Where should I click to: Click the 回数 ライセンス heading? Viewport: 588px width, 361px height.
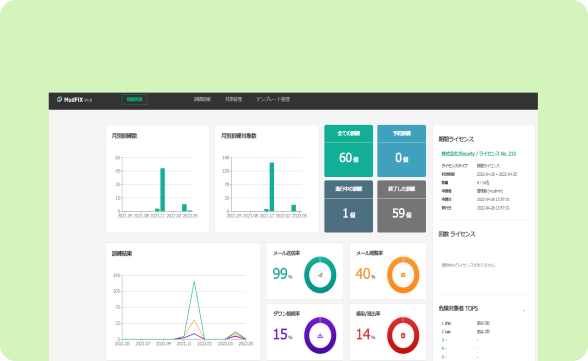457,234
